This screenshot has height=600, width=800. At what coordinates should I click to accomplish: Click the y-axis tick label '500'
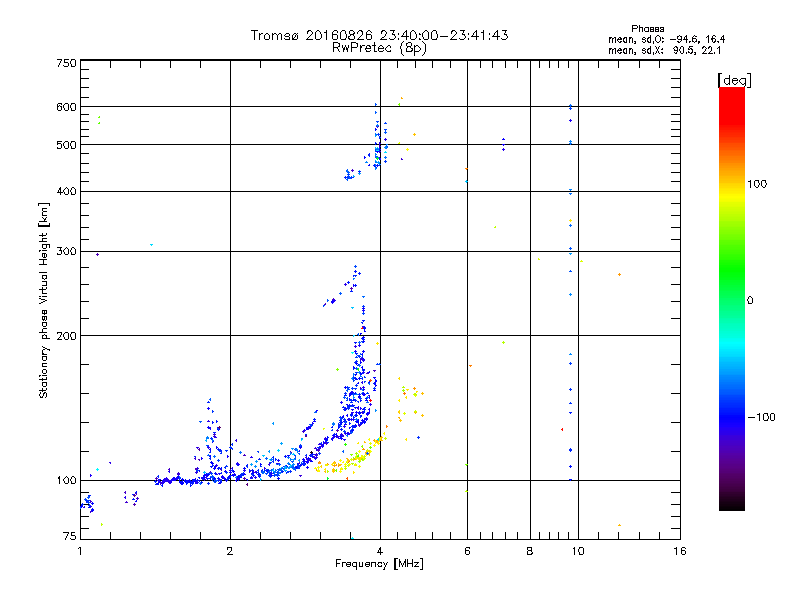click(66, 145)
